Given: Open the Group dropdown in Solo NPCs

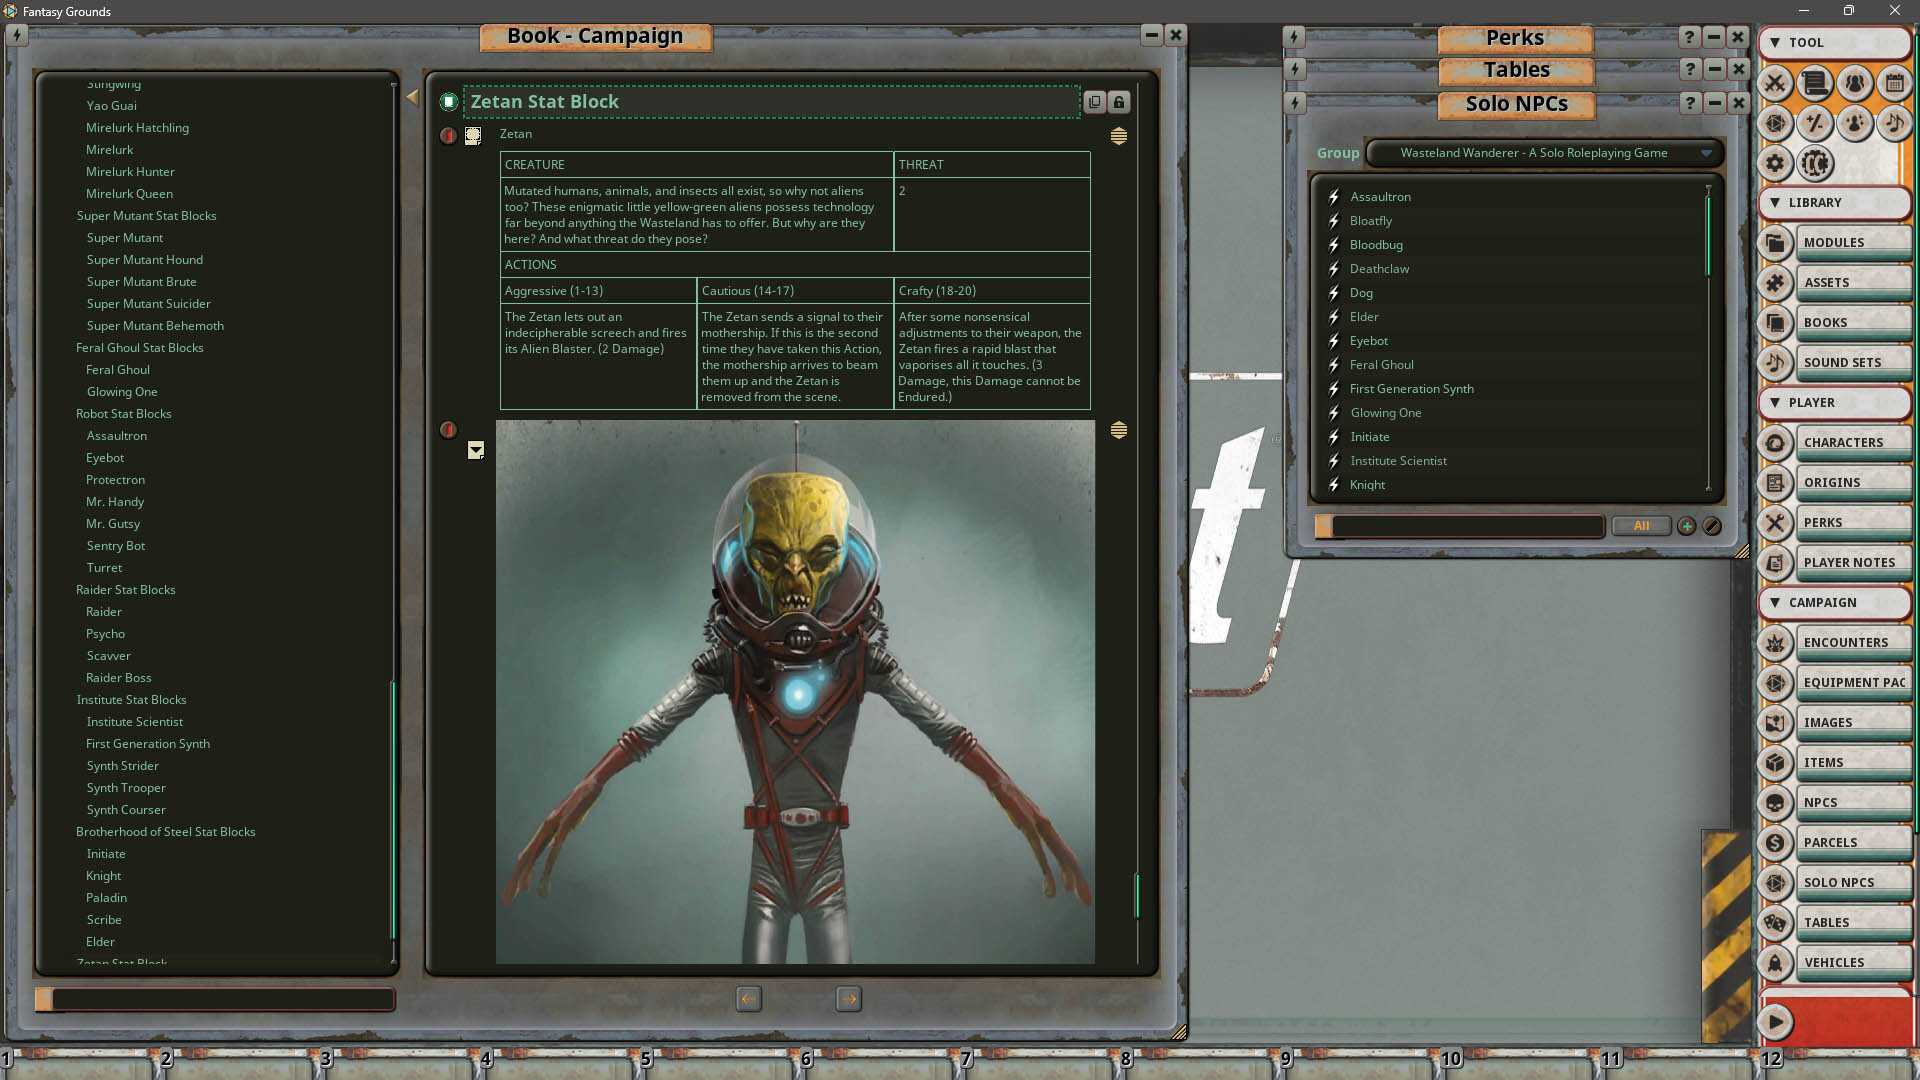Looking at the screenshot, I should [1543, 153].
